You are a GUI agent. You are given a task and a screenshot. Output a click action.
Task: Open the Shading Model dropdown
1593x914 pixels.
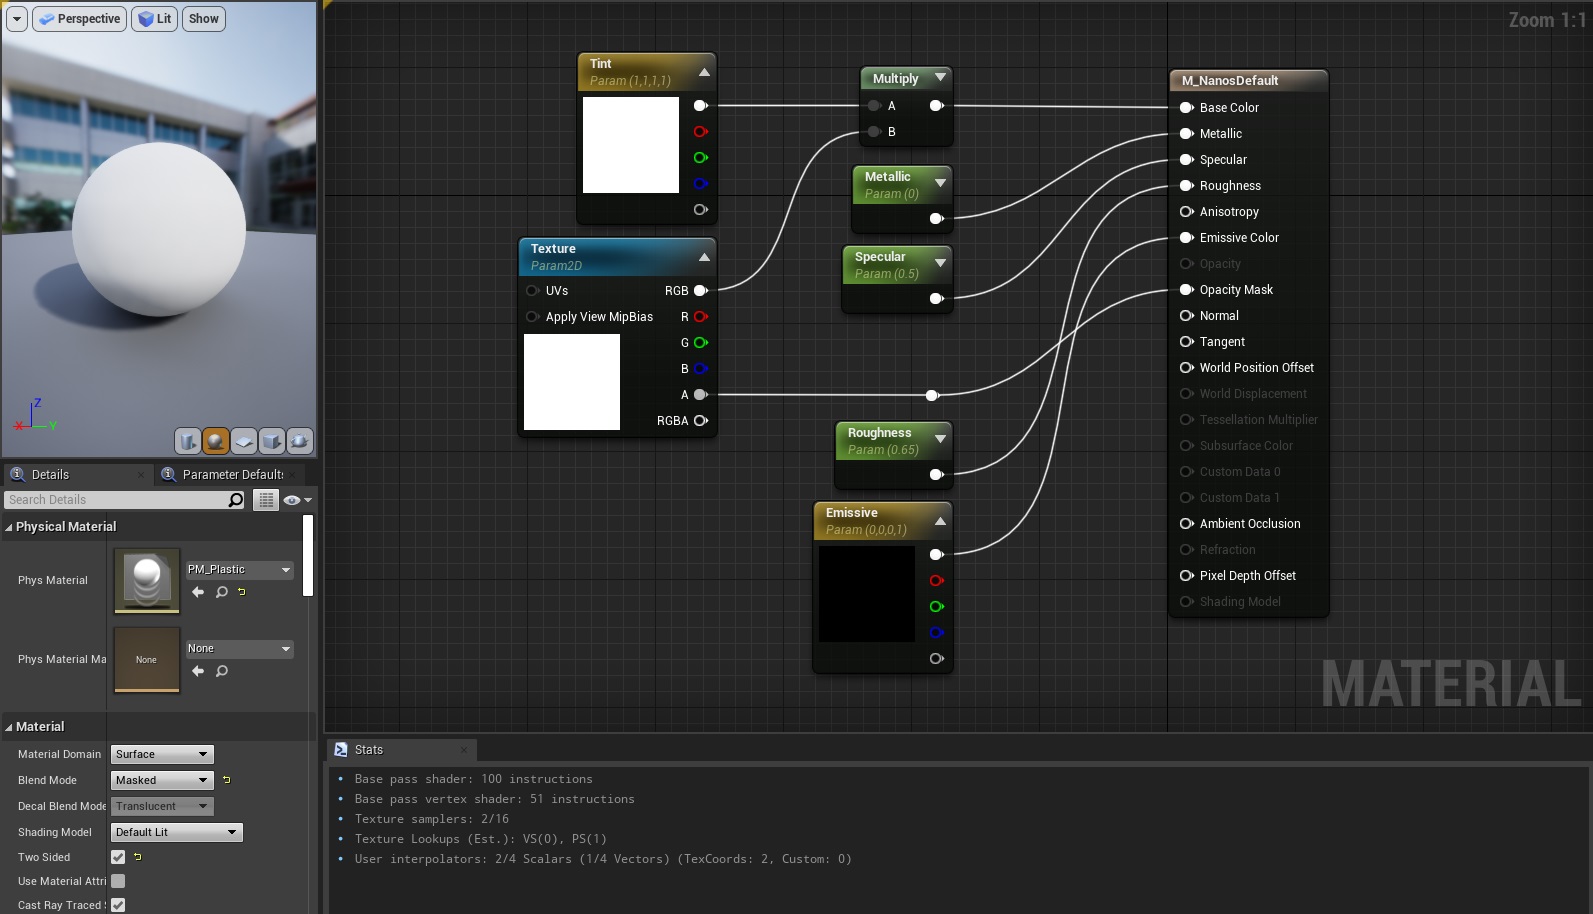click(177, 832)
